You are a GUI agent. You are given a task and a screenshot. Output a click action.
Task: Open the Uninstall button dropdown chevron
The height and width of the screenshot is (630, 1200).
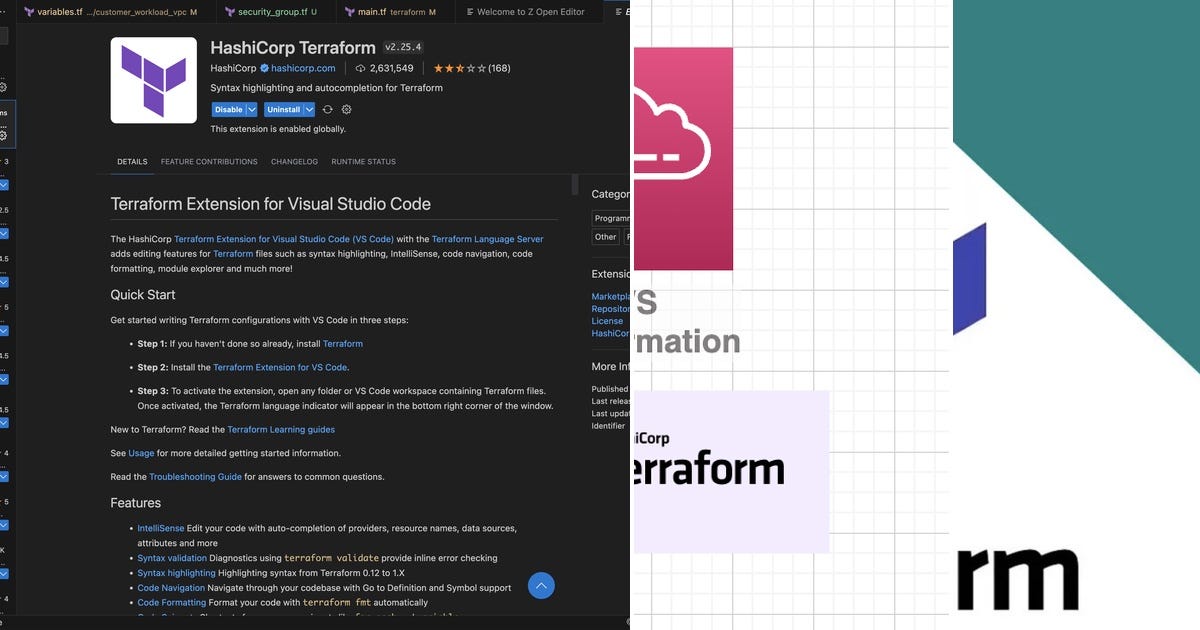[x=308, y=109]
